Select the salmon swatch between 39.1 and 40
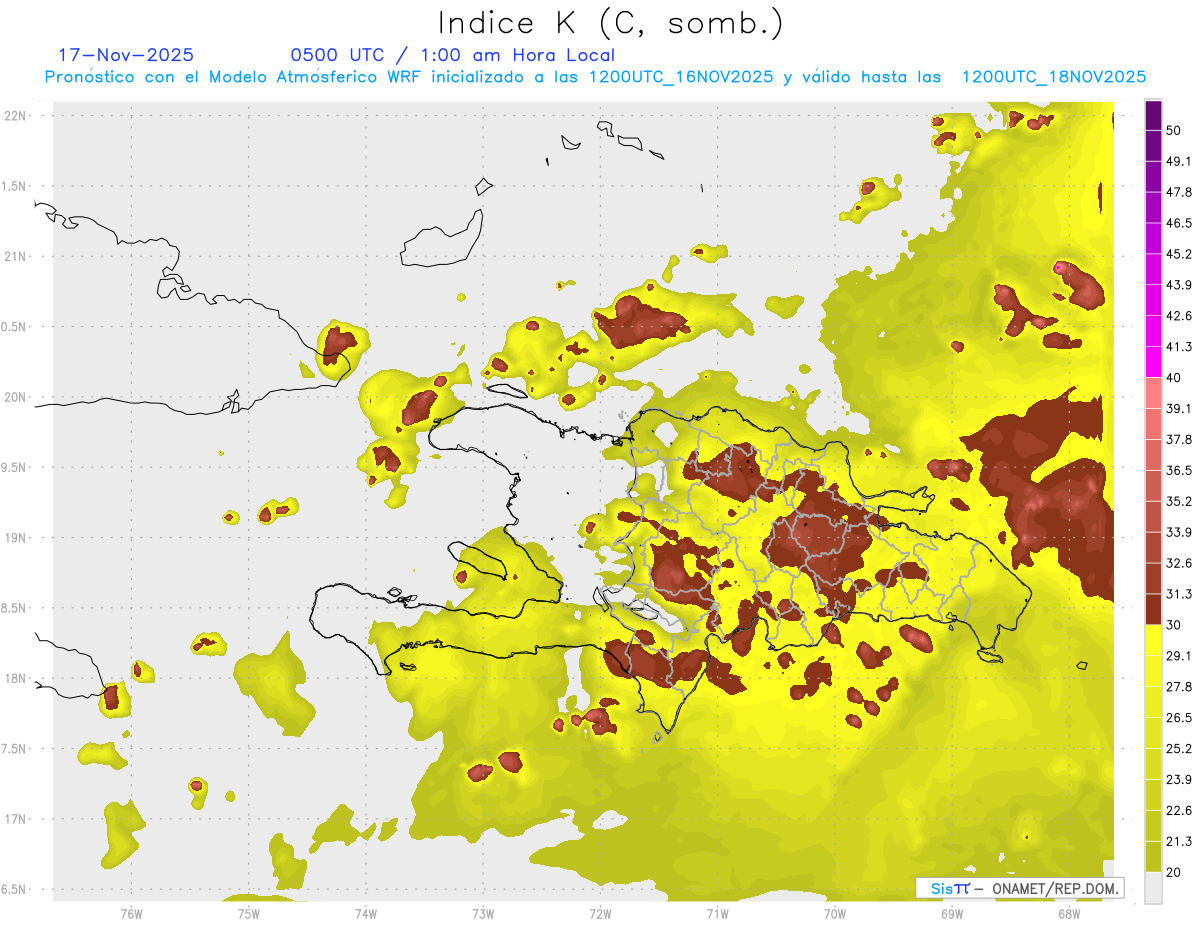The height and width of the screenshot is (927, 1200). coord(1154,393)
